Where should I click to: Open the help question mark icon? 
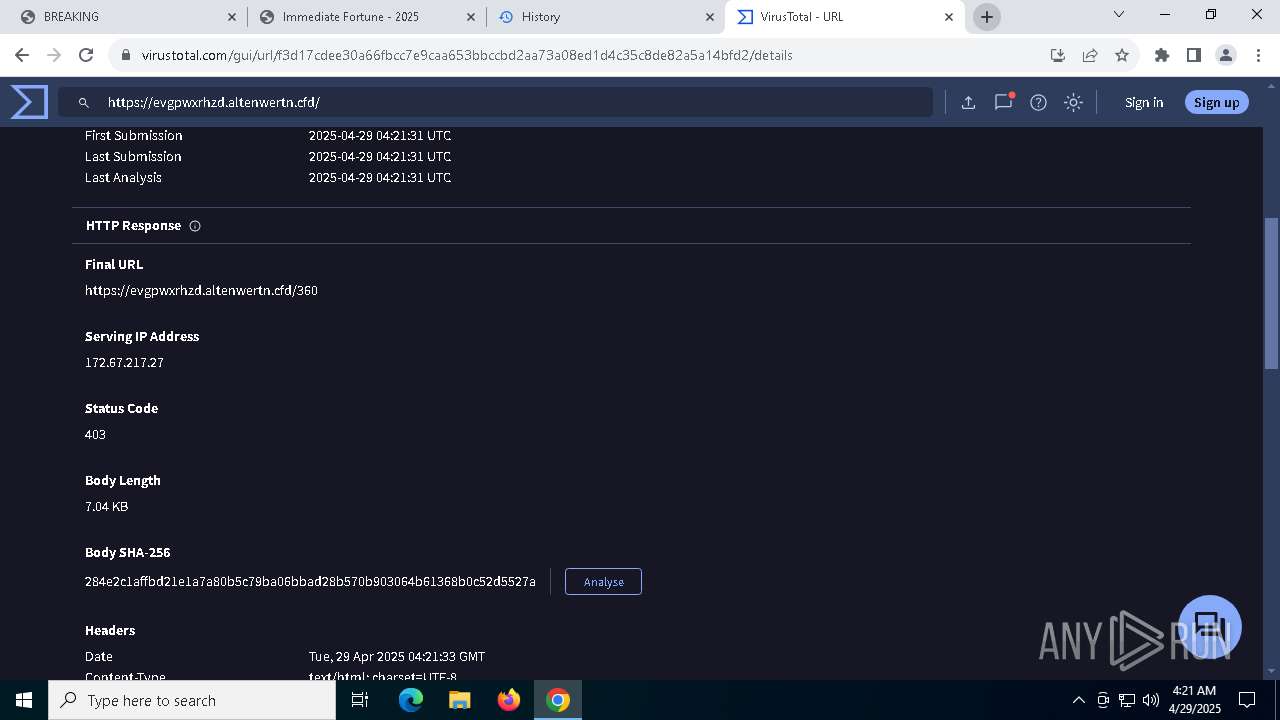click(1038, 102)
